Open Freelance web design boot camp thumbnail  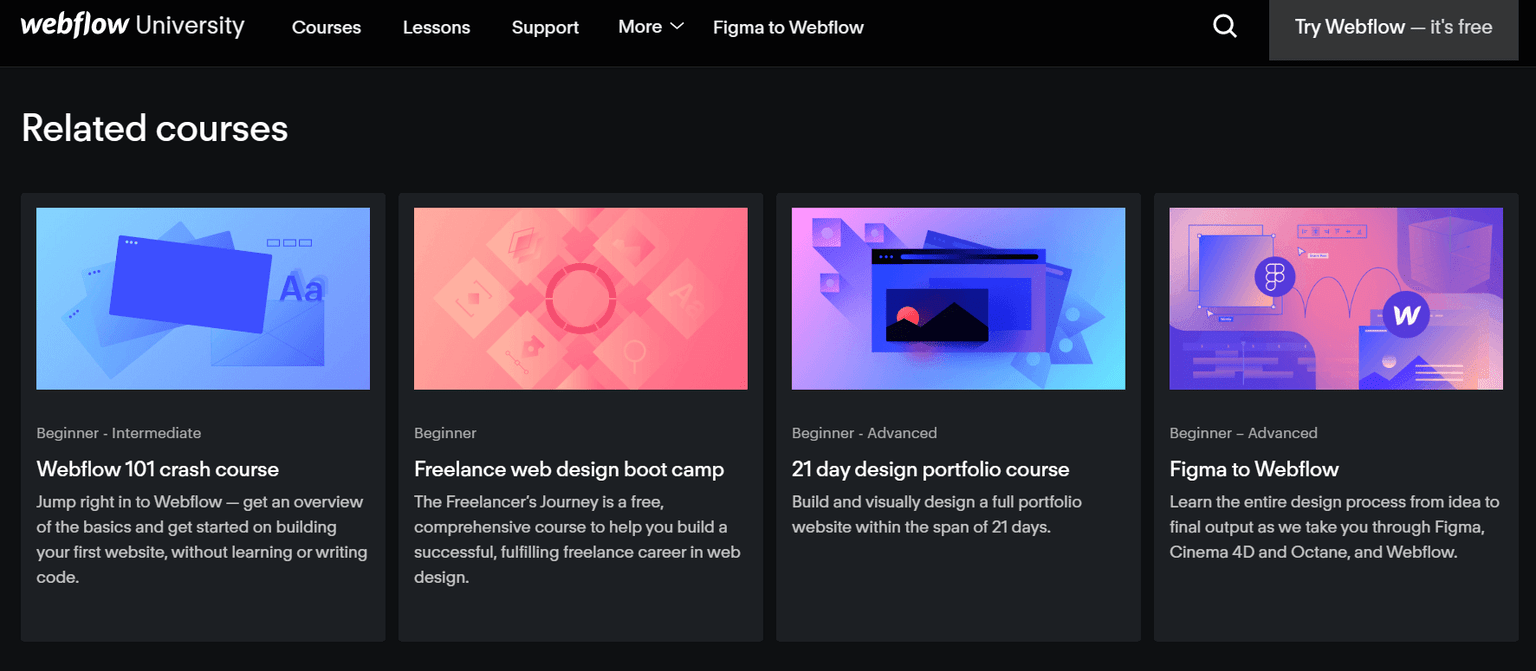580,298
